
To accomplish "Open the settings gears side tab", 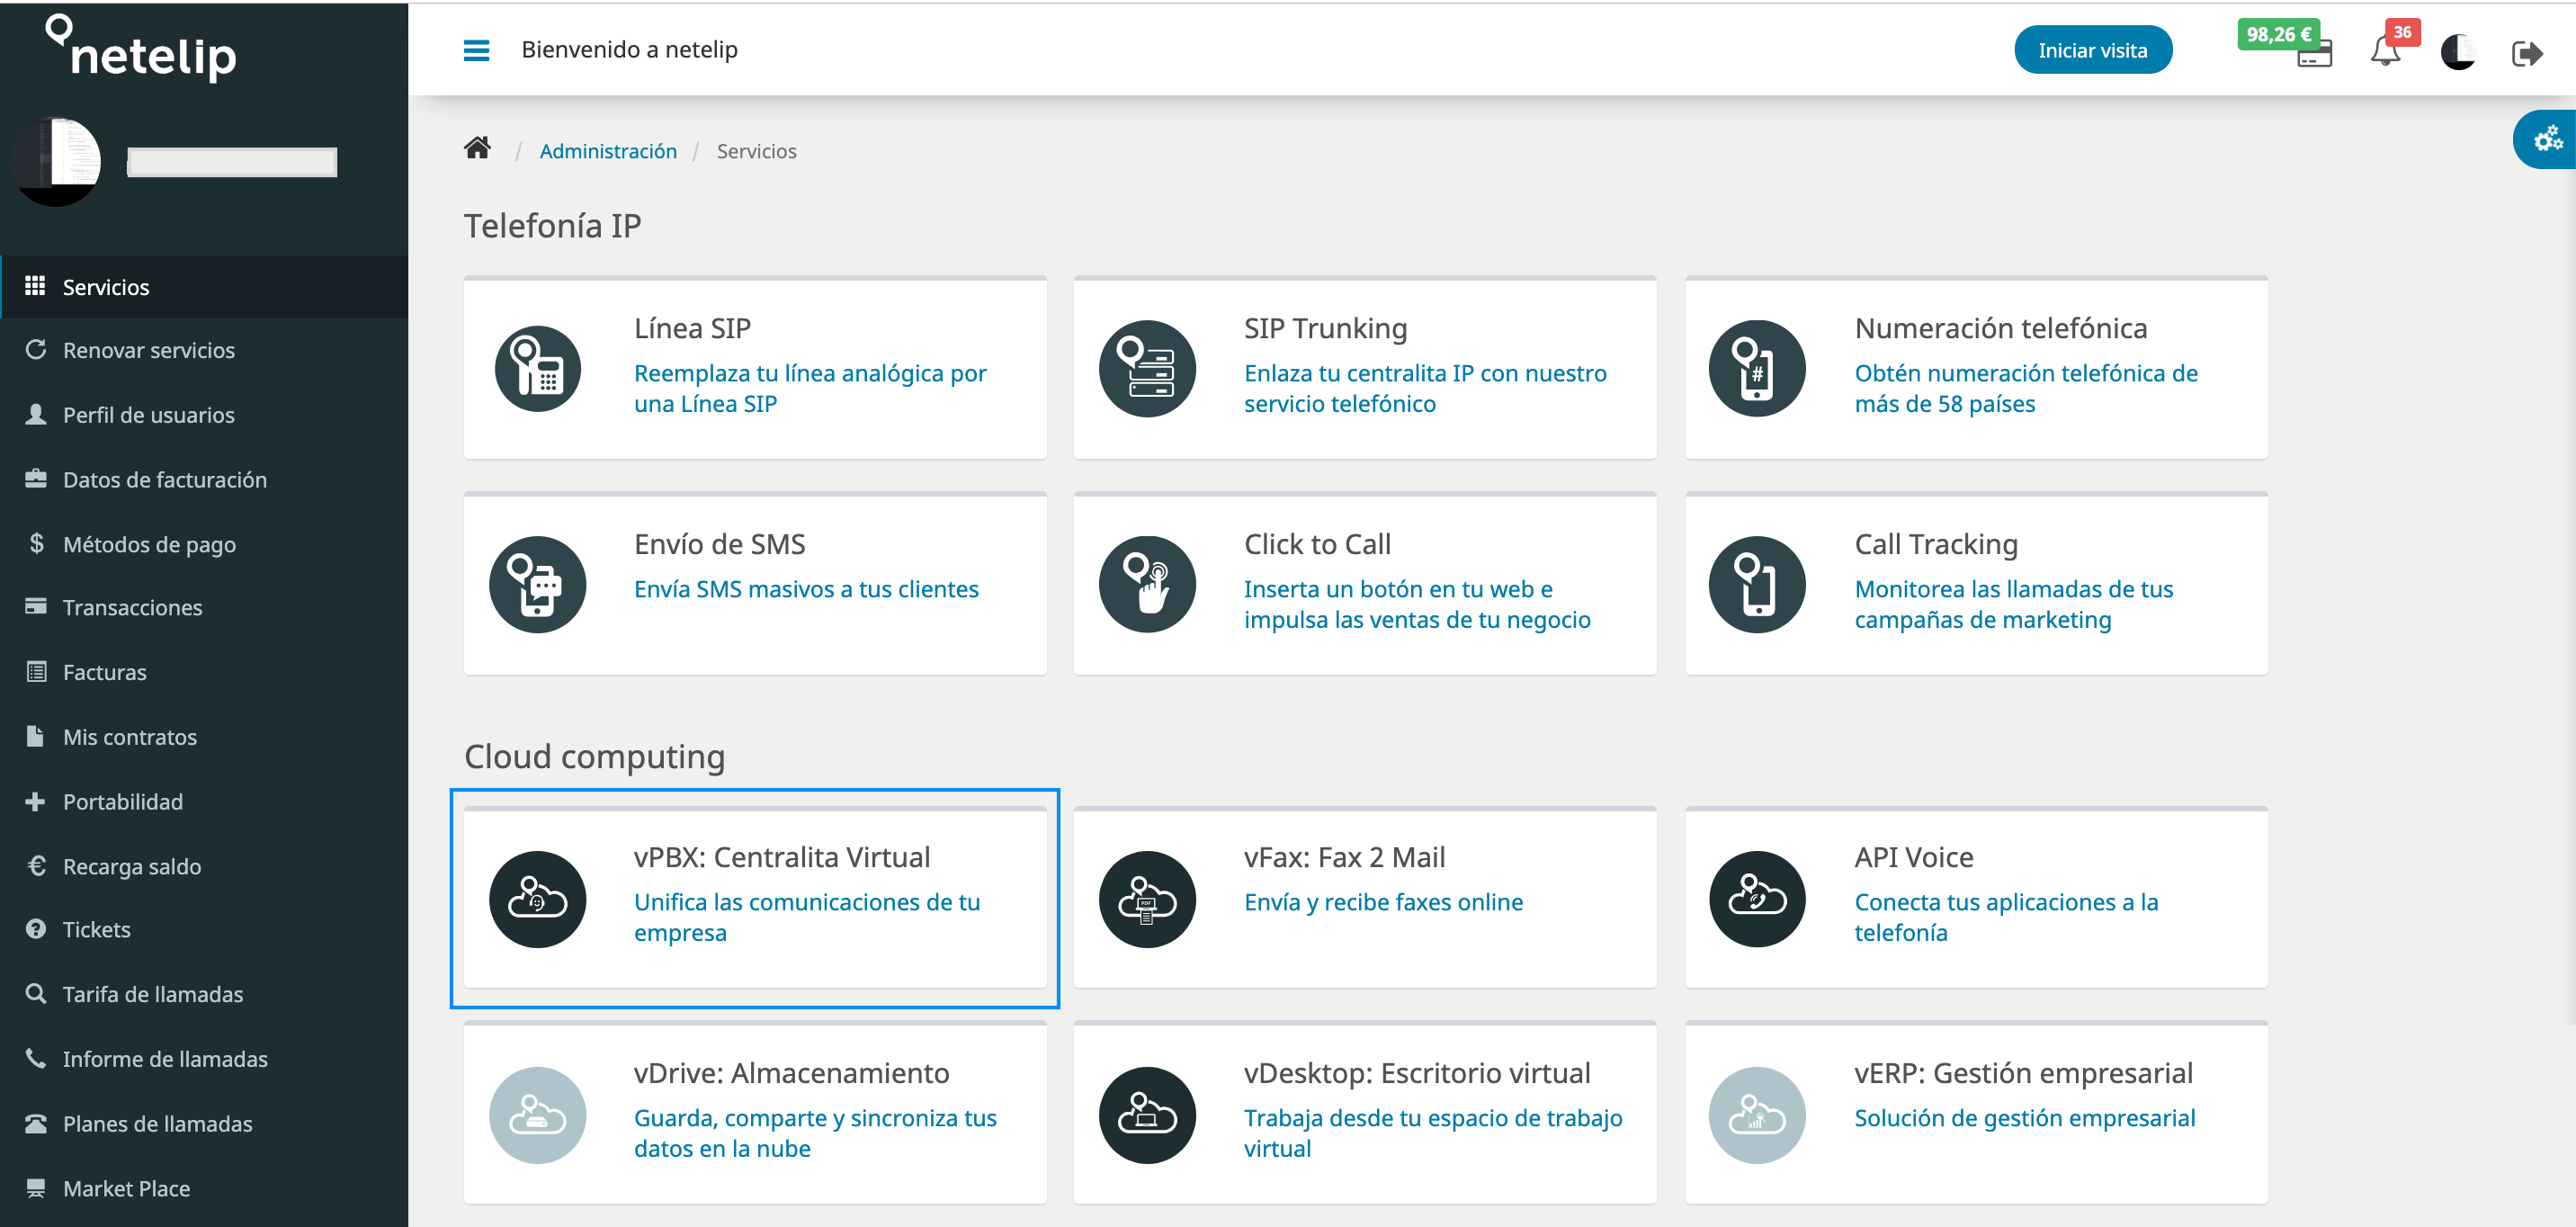I will coord(2547,139).
